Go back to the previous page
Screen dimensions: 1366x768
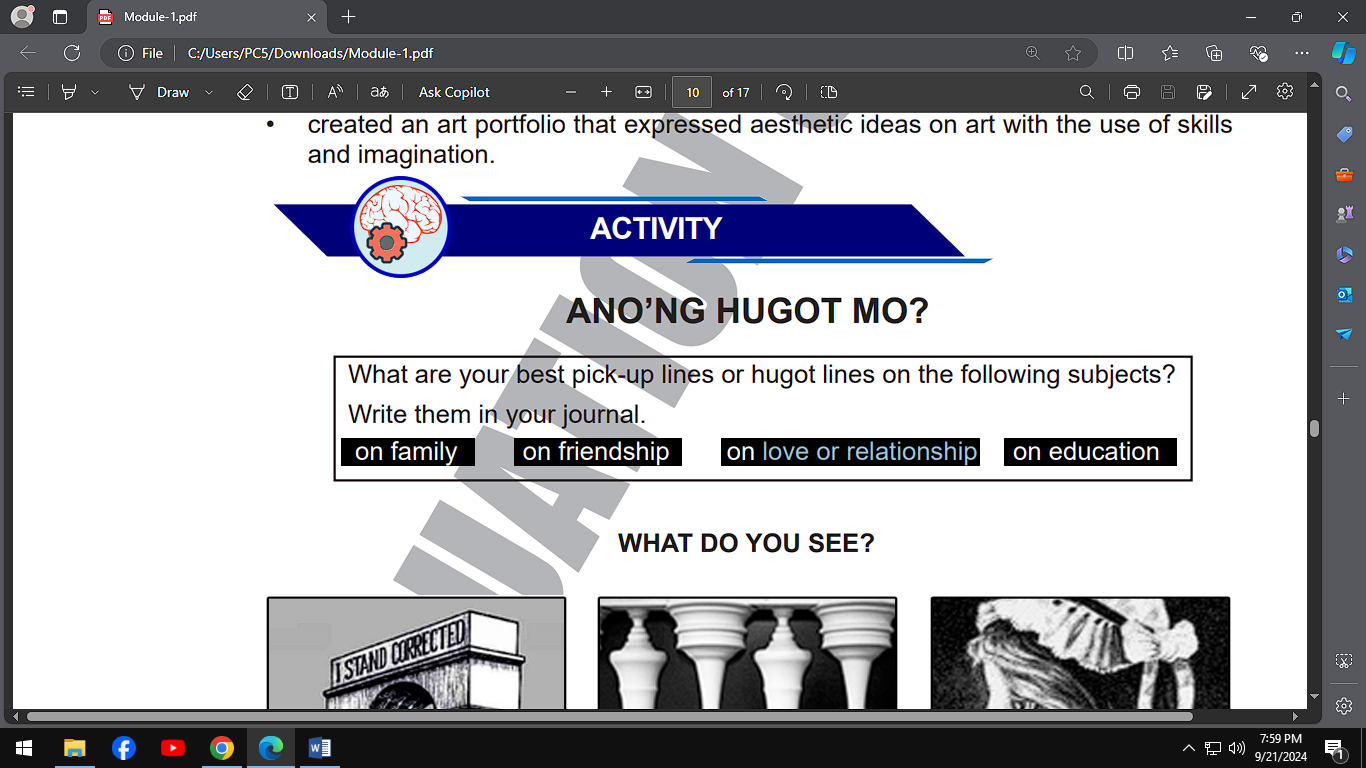28,53
